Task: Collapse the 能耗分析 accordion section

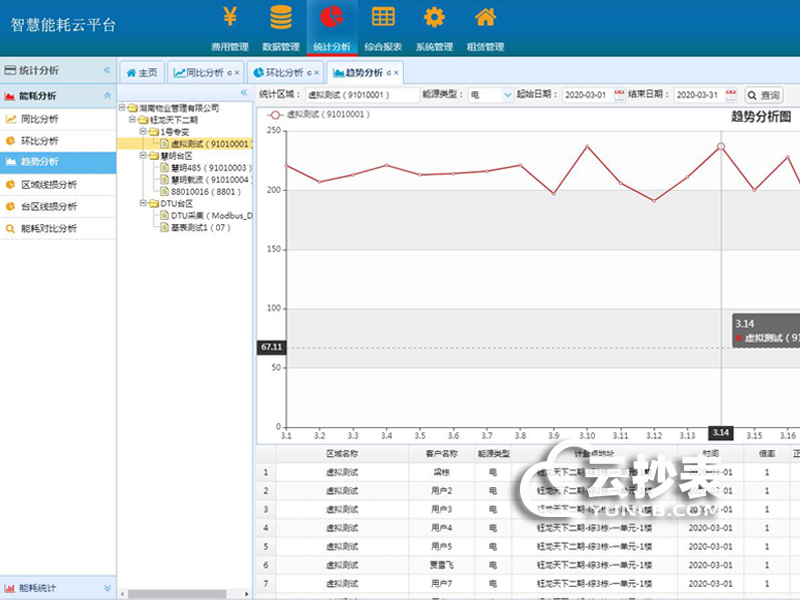Action: click(107, 96)
